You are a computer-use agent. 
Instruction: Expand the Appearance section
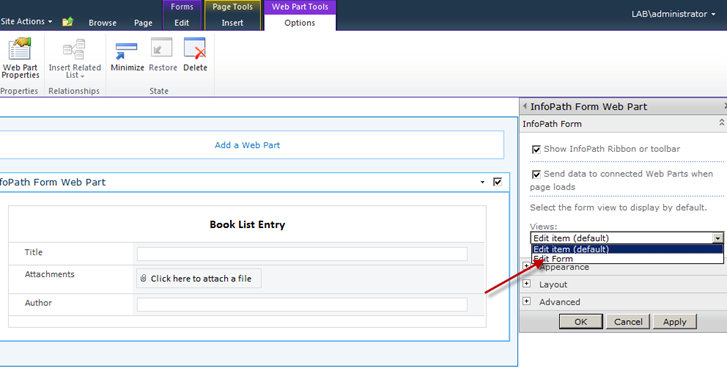pos(527,267)
